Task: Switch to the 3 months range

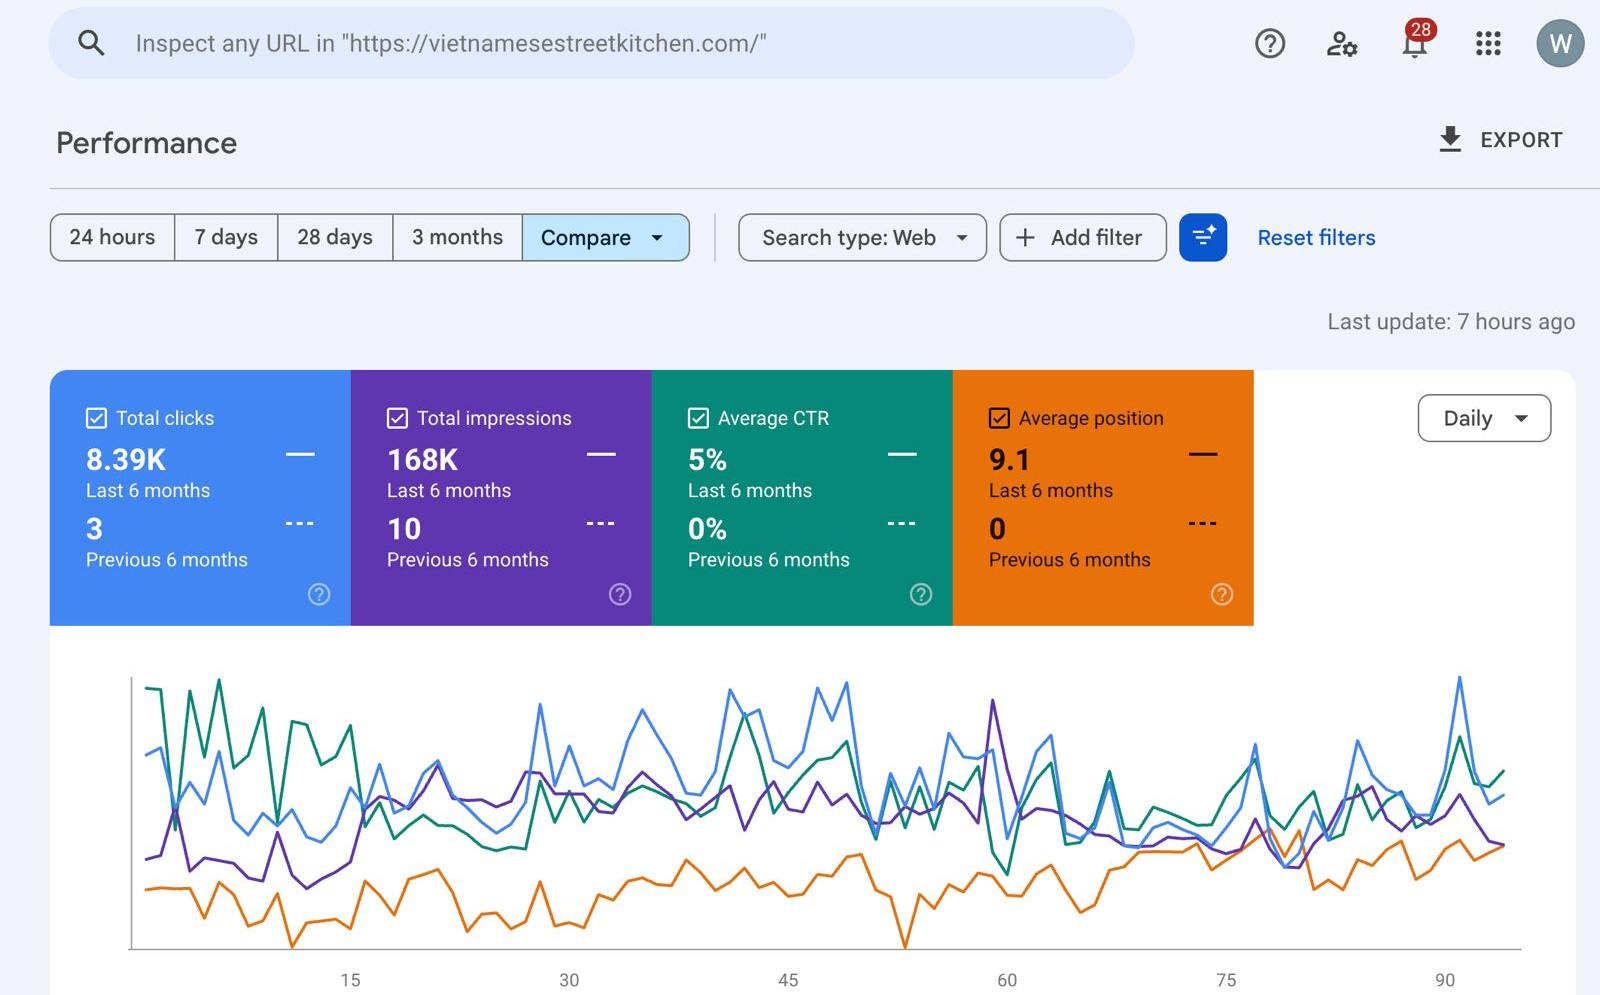Action: point(457,238)
